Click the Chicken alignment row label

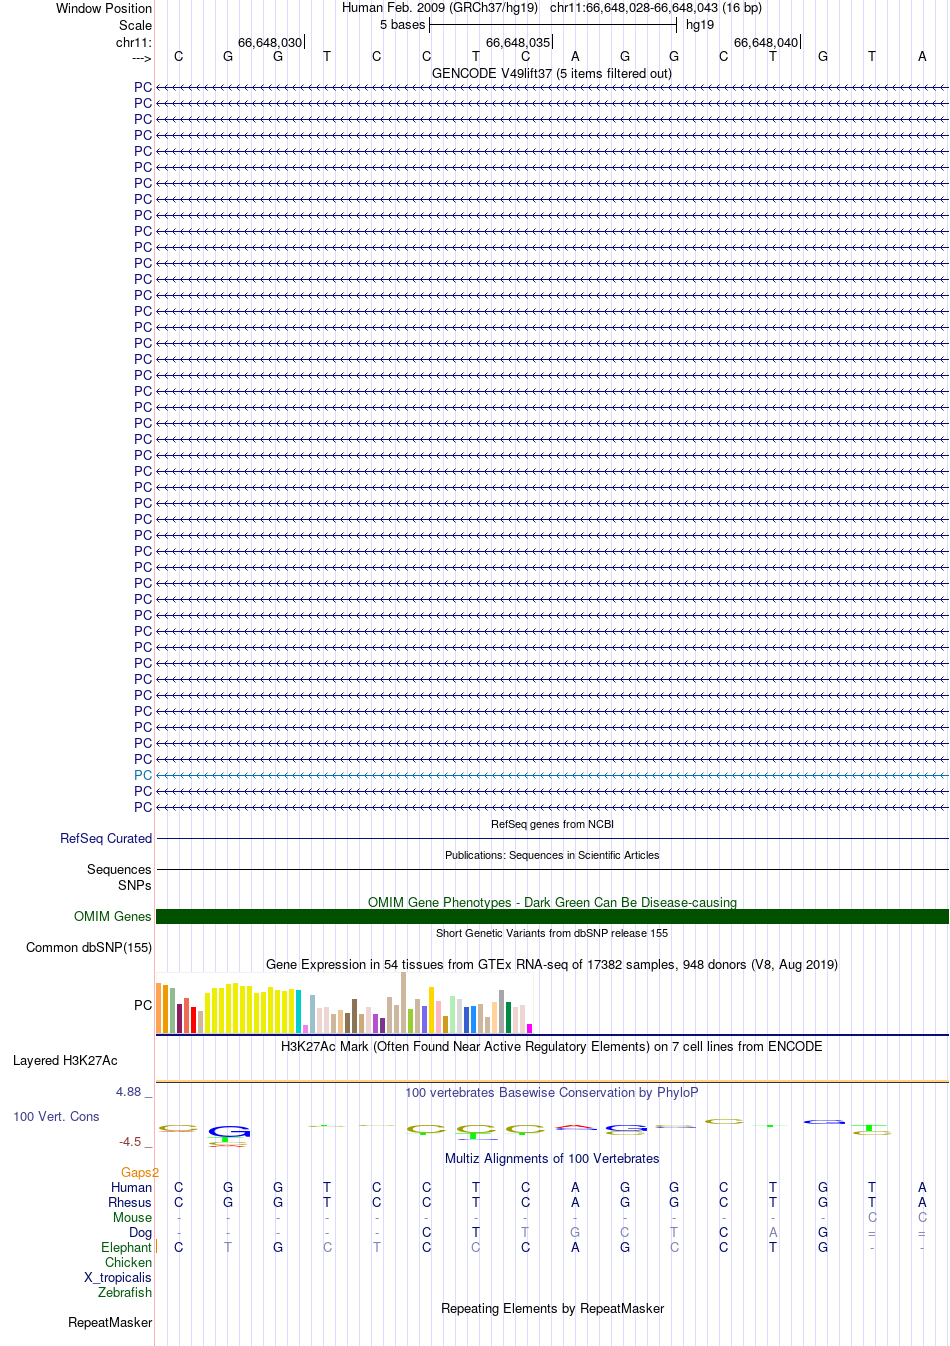tap(129, 1262)
